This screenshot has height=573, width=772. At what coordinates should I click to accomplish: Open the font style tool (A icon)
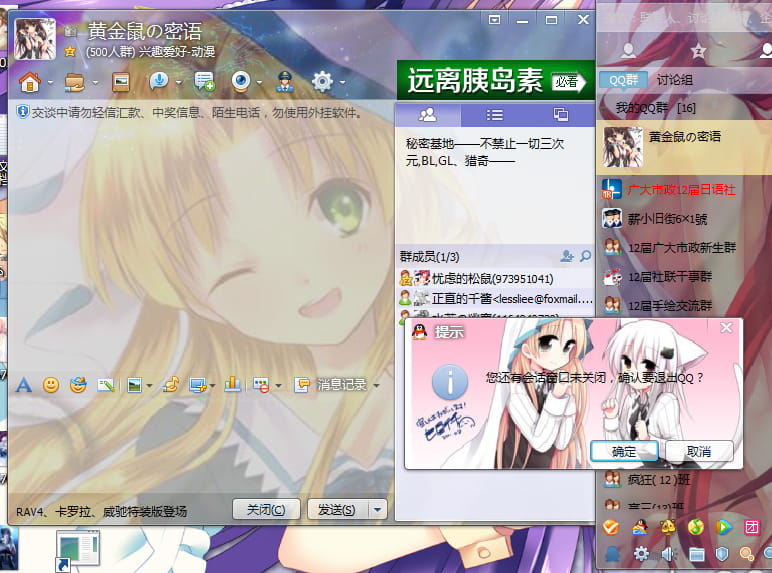pos(24,384)
